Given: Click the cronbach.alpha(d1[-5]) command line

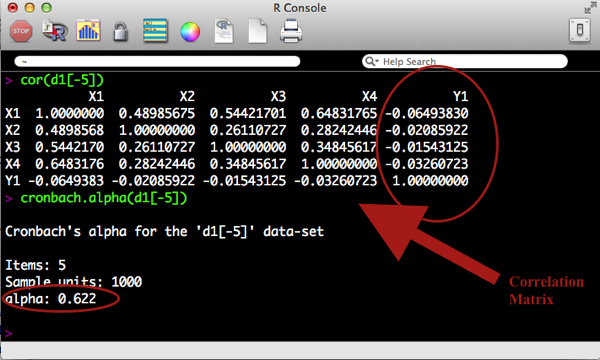Looking at the screenshot, I should [104, 198].
